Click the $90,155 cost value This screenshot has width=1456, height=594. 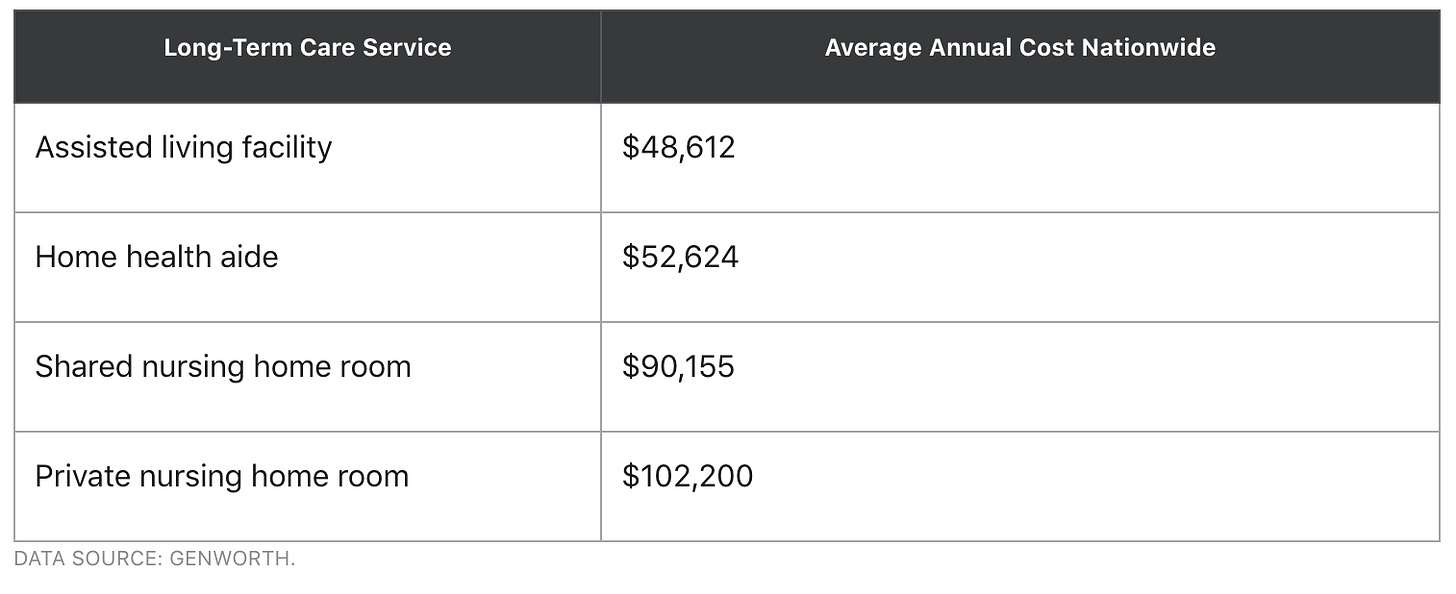coord(678,367)
